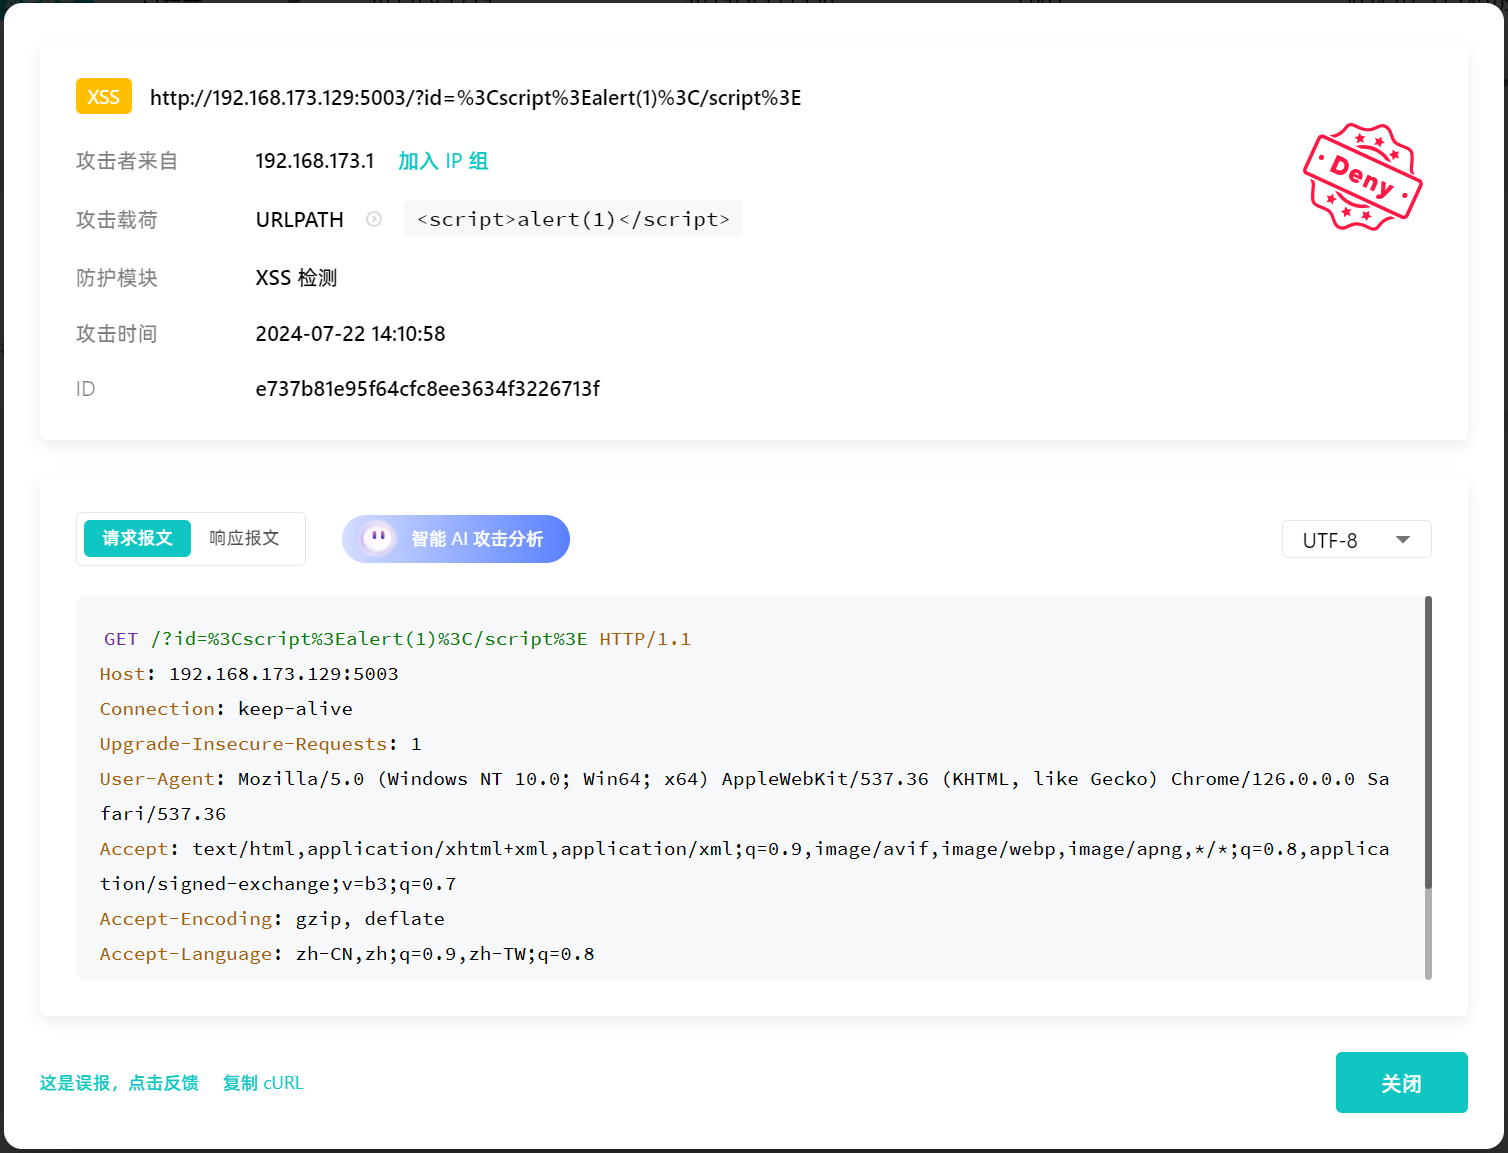Click the attack payload code snippet box
Screen dimensions: 1508x1153
tap(573, 219)
